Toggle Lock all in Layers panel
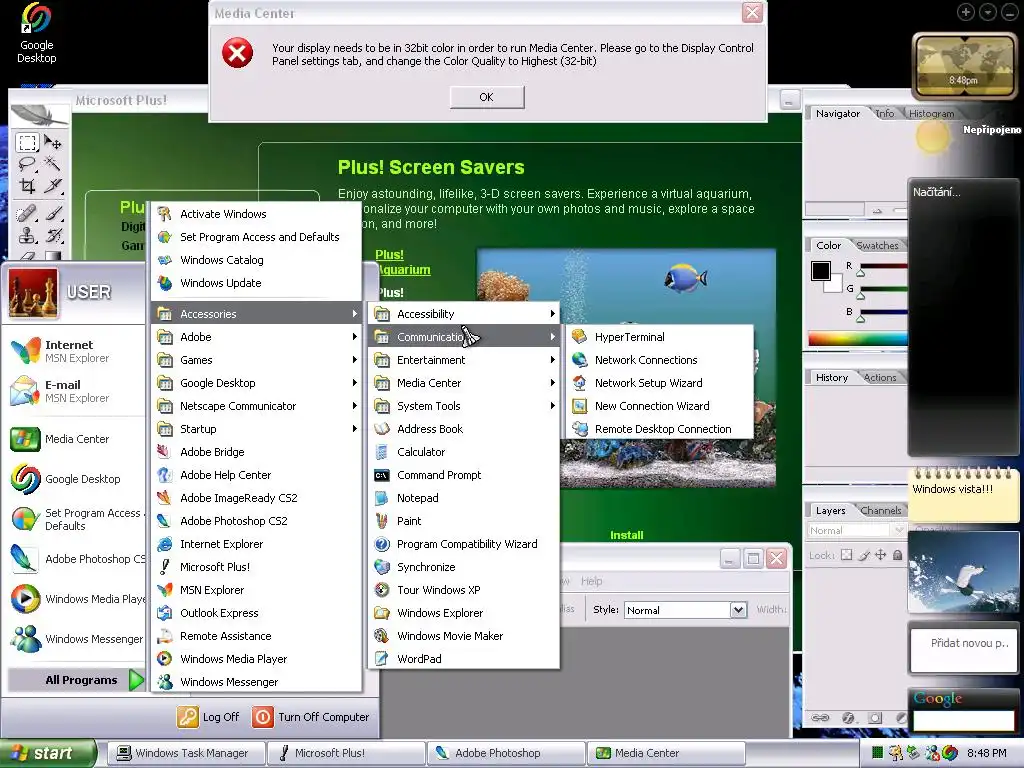Viewport: 1024px width, 768px height. coord(898,555)
